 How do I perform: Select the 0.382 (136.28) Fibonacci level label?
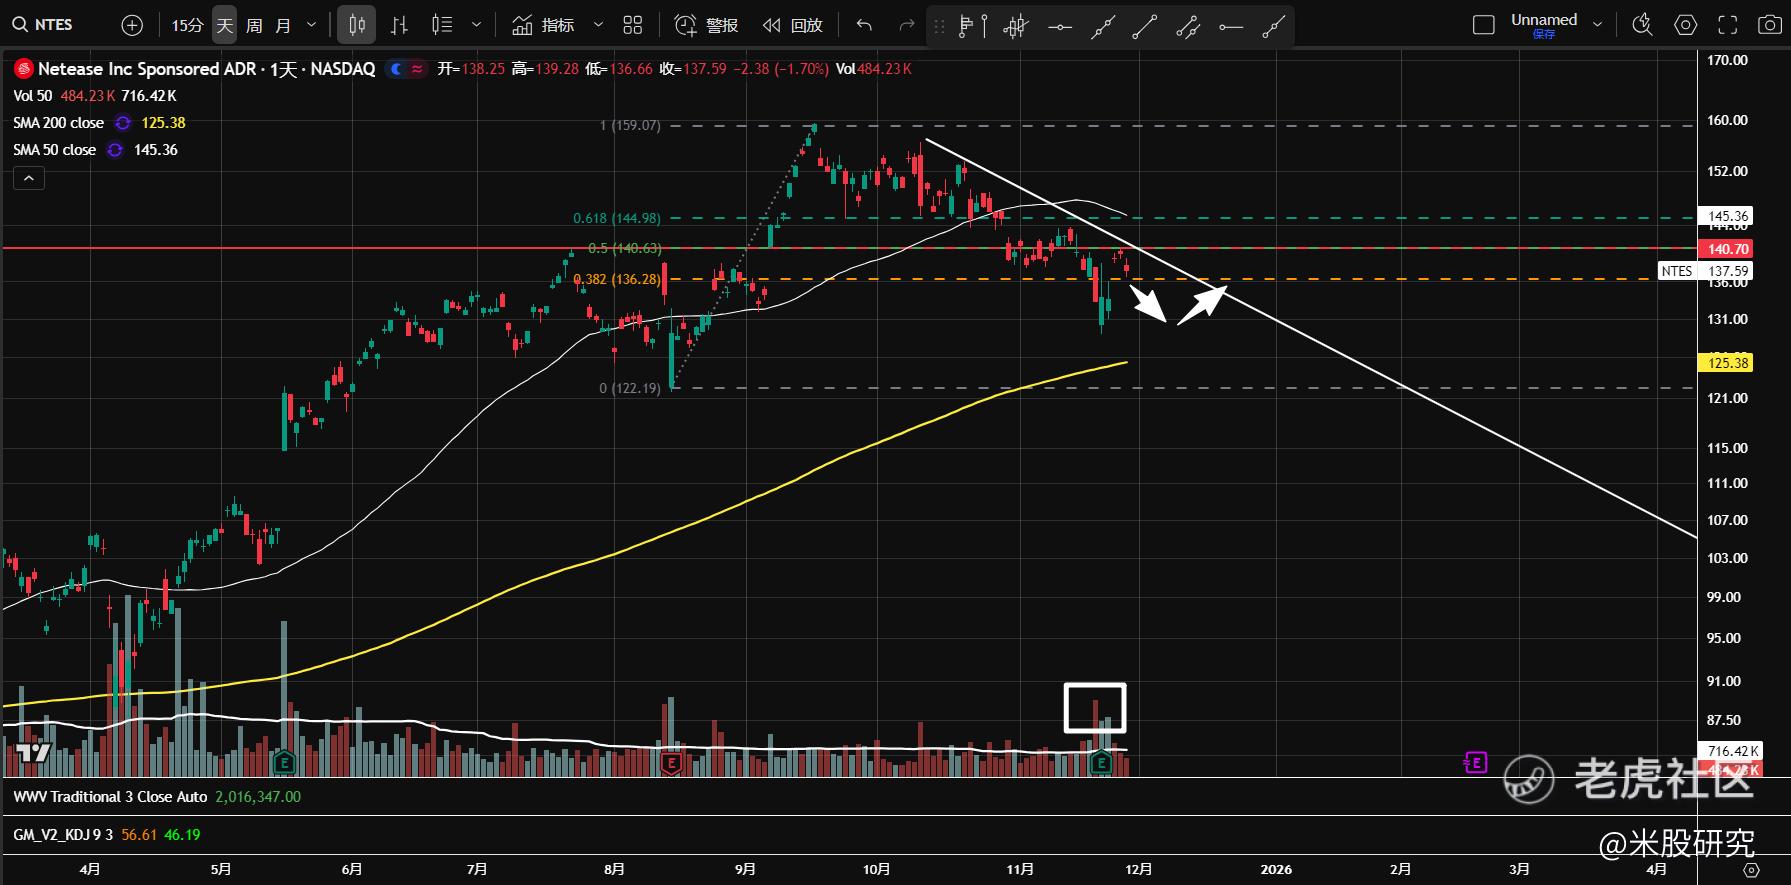point(617,279)
